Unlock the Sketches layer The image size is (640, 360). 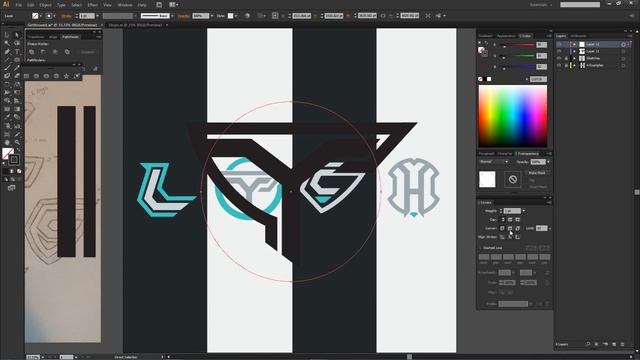coord(566,58)
